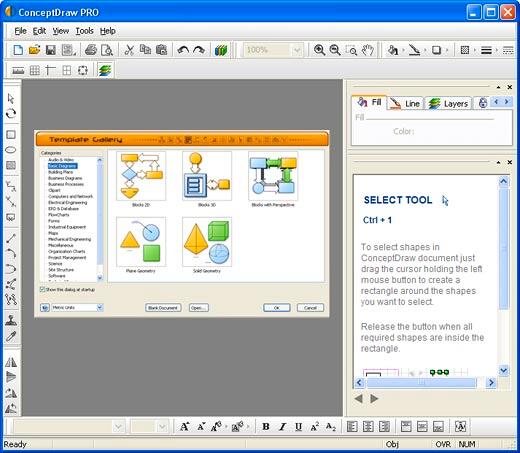Image resolution: width=520 pixels, height=453 pixels.
Task: Toggle Bold text formatting
Action: pos(266,427)
